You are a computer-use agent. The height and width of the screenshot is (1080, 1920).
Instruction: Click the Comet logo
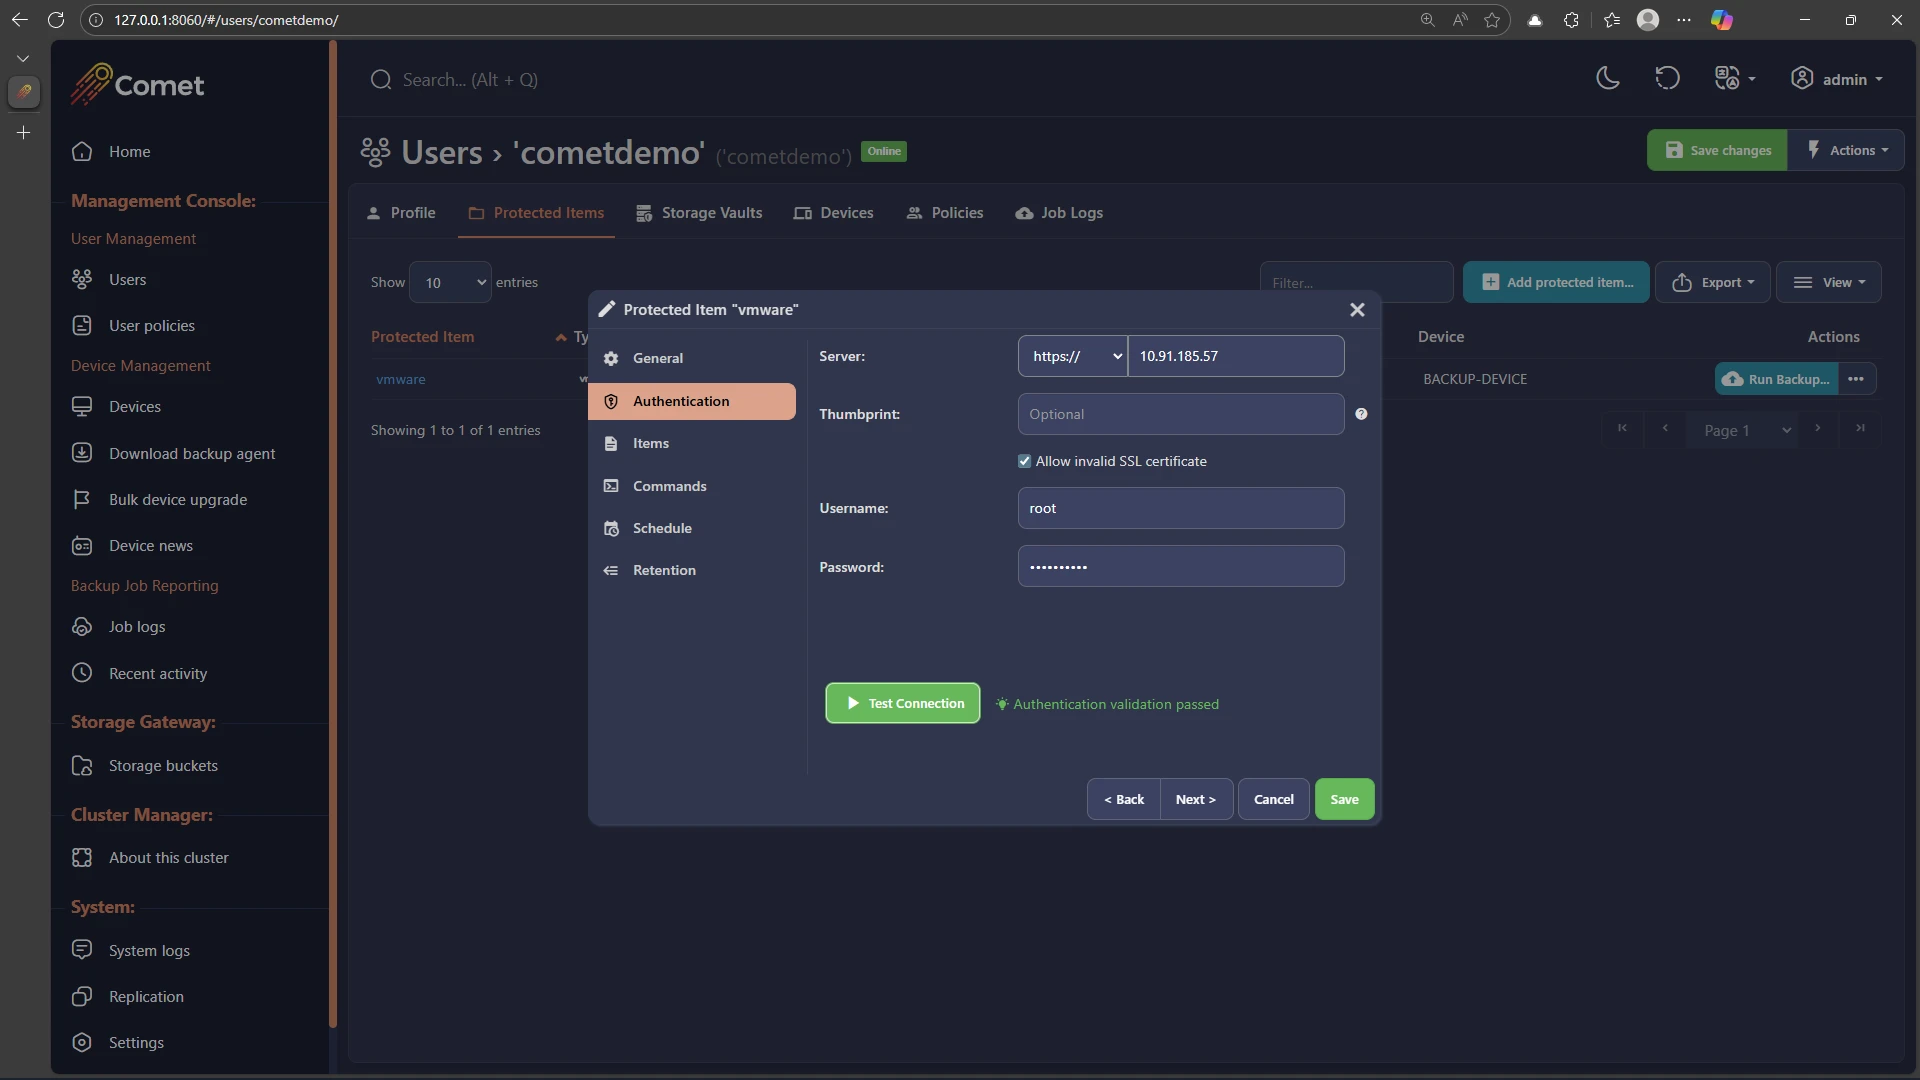[x=137, y=84]
